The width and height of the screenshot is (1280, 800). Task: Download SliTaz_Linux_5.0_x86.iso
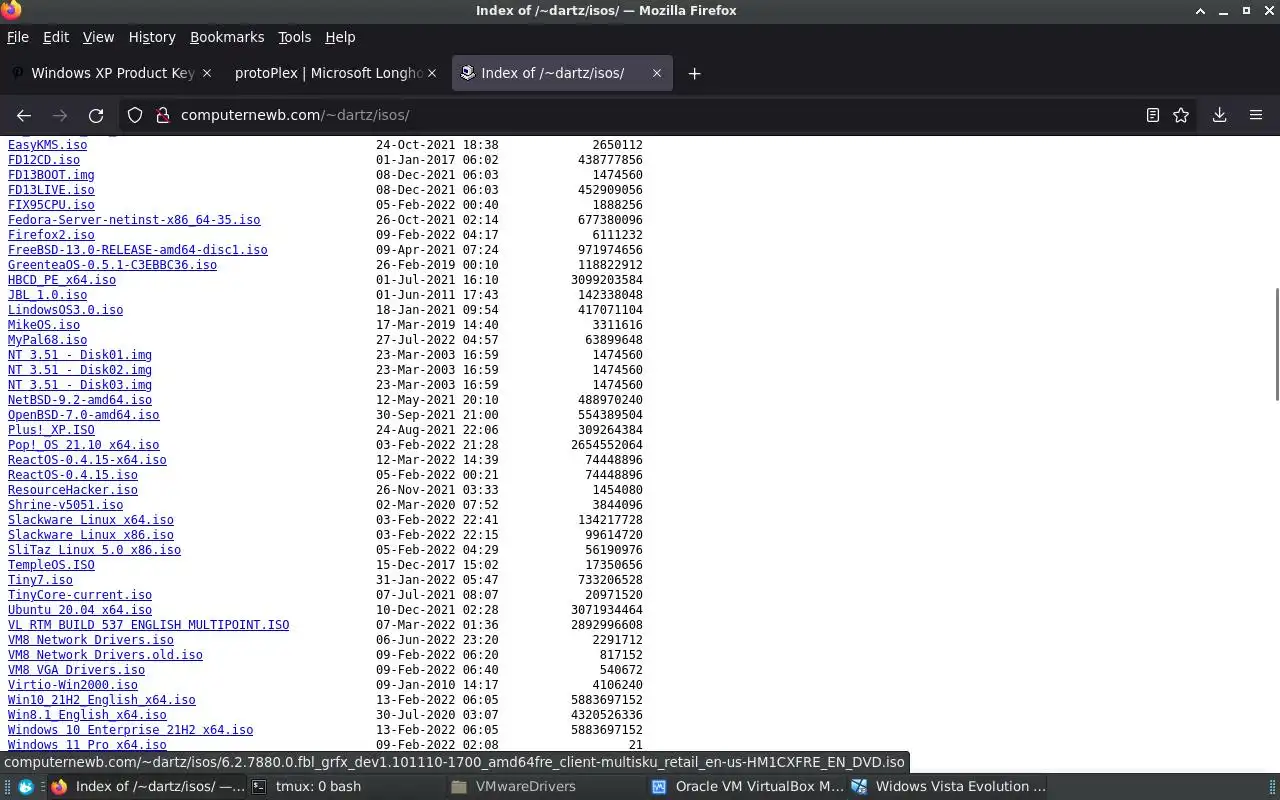coord(94,550)
